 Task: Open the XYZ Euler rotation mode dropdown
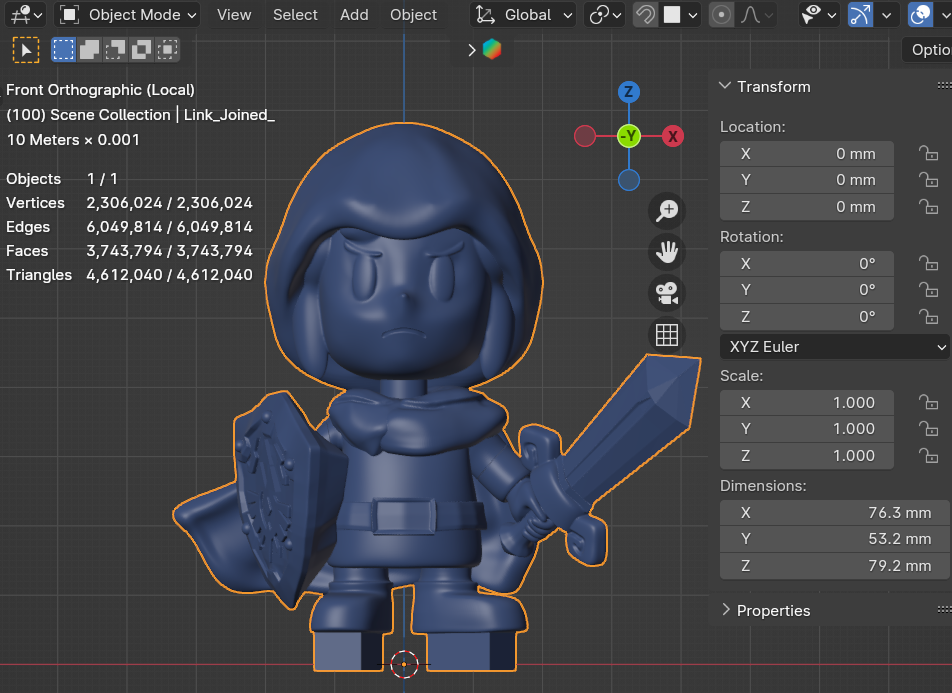pyautogui.click(x=835, y=347)
